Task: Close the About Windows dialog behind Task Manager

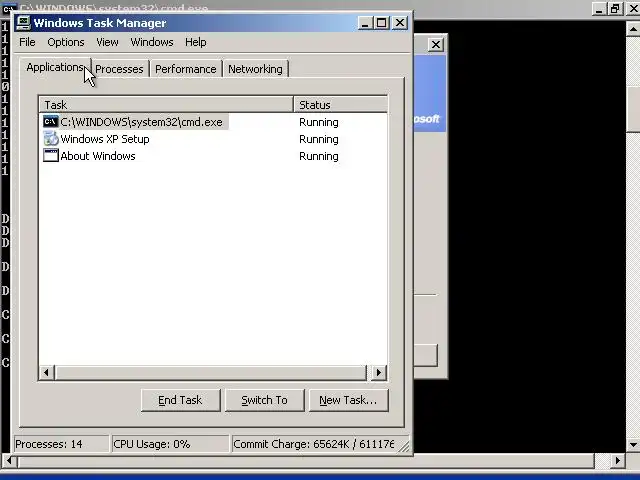Action: [x=436, y=44]
